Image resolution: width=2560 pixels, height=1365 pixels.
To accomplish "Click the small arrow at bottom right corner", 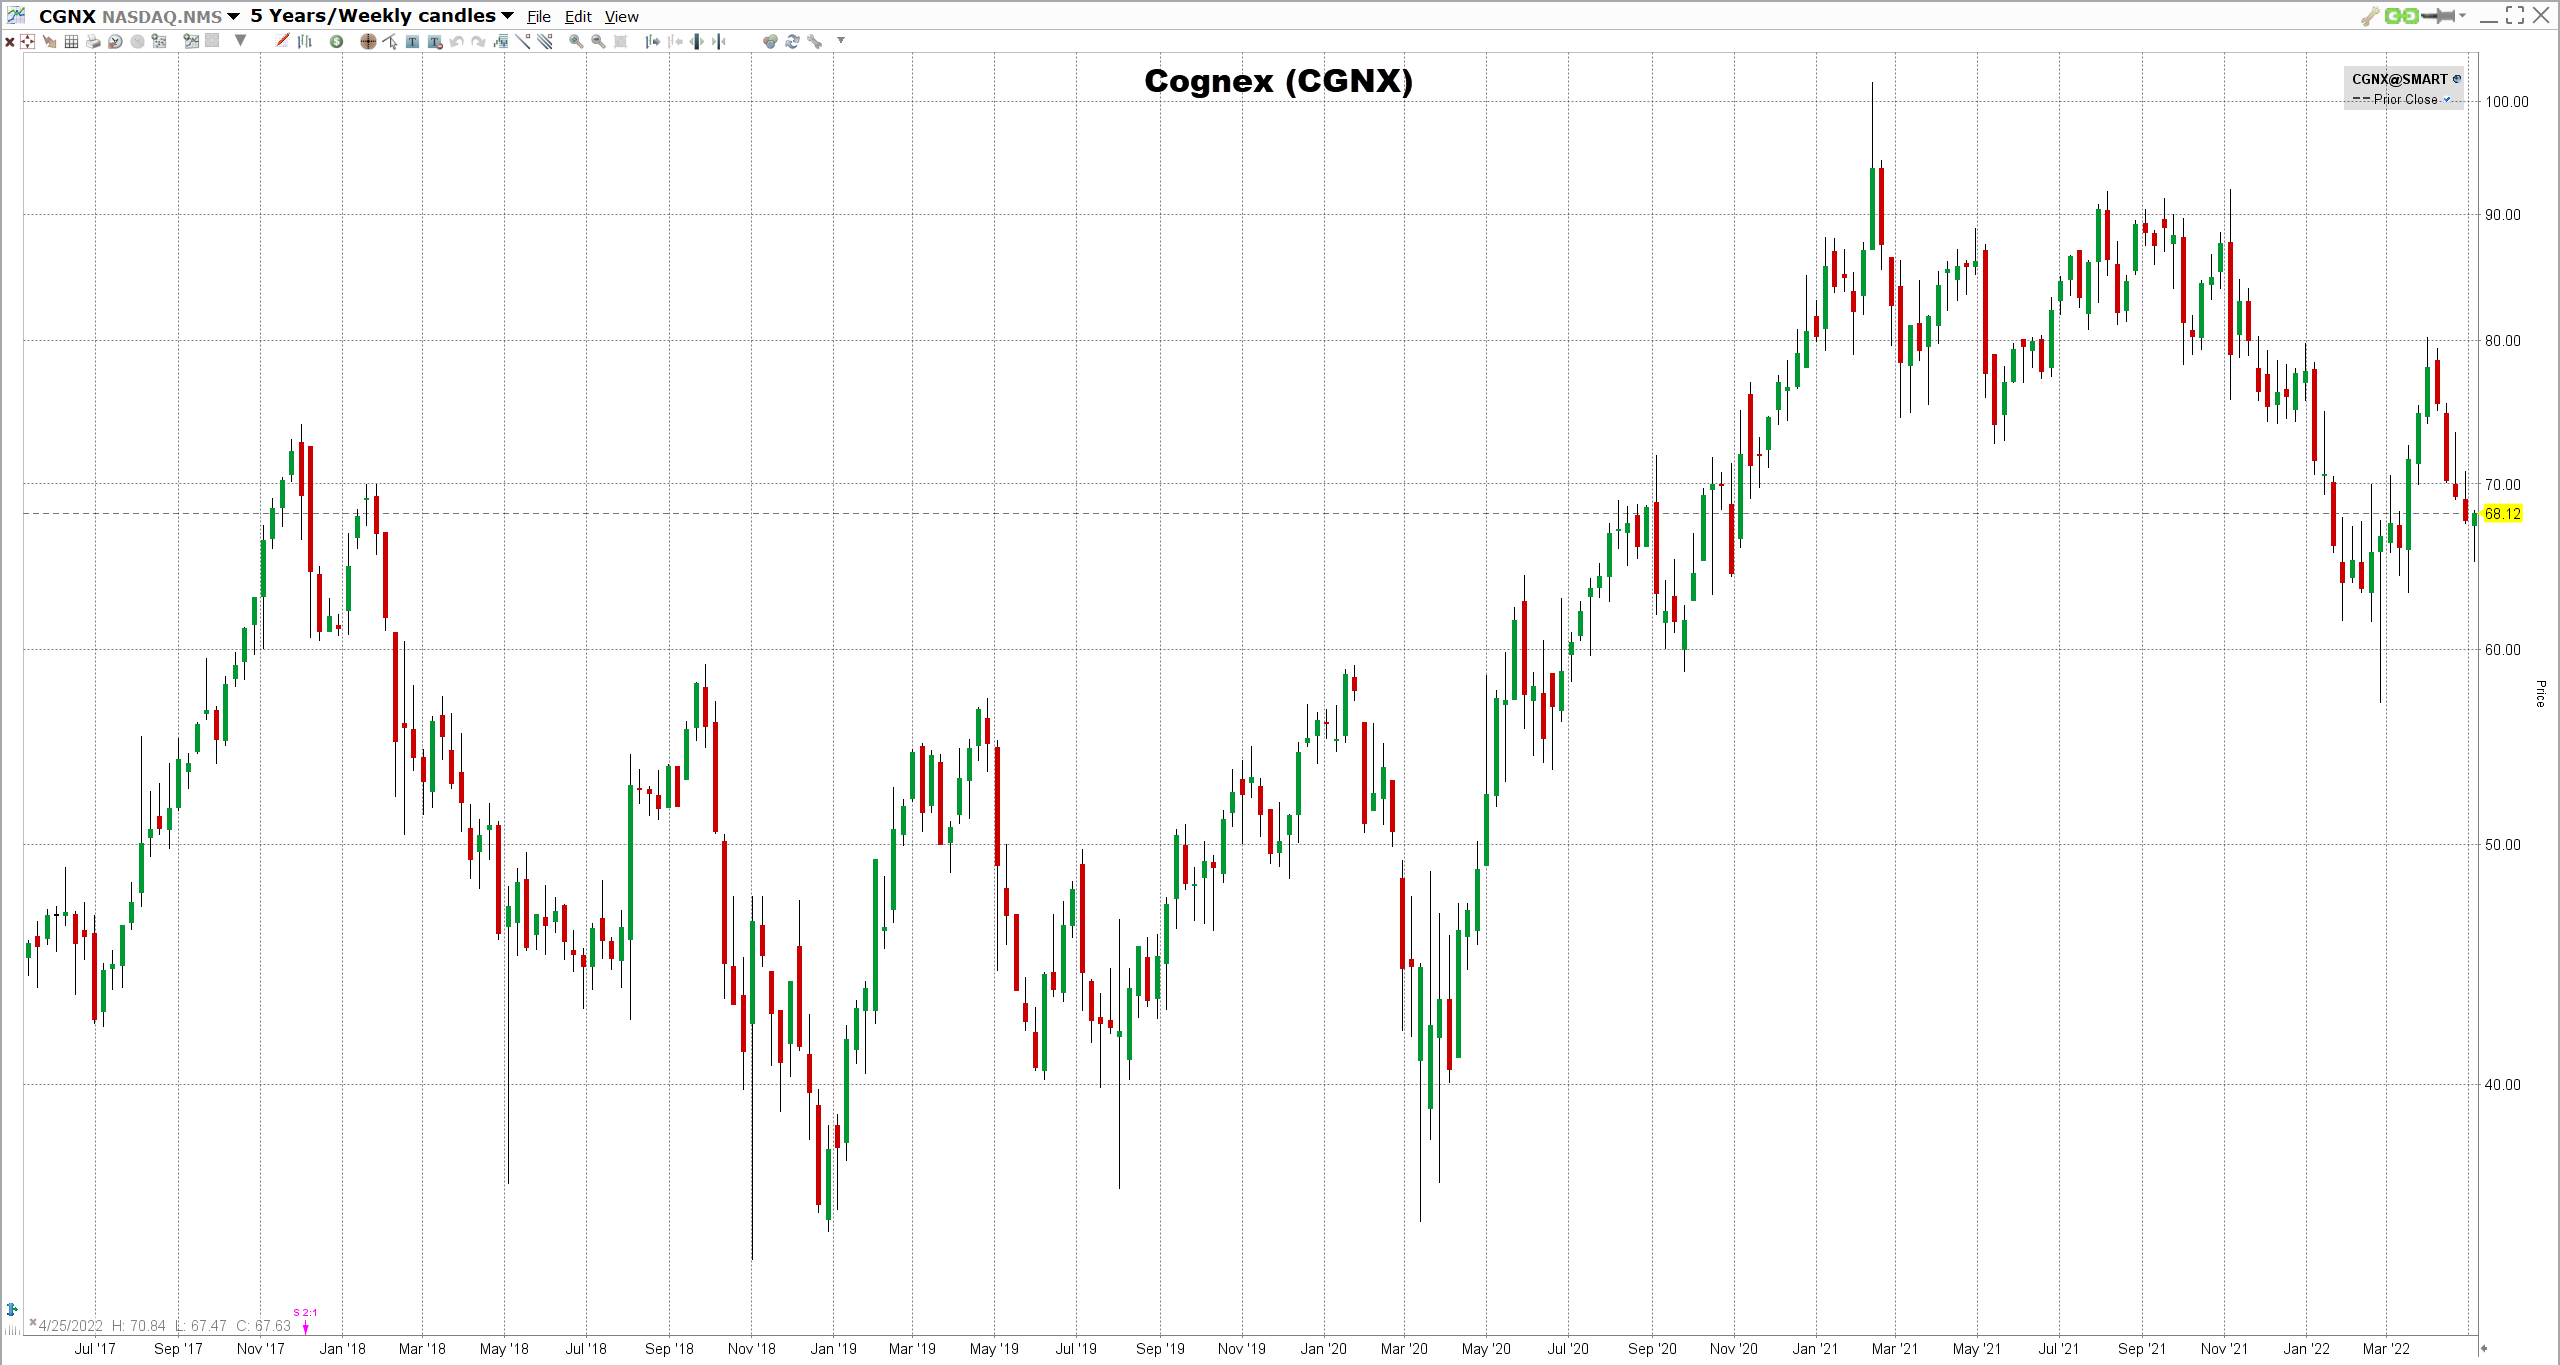I will (x=2483, y=1349).
